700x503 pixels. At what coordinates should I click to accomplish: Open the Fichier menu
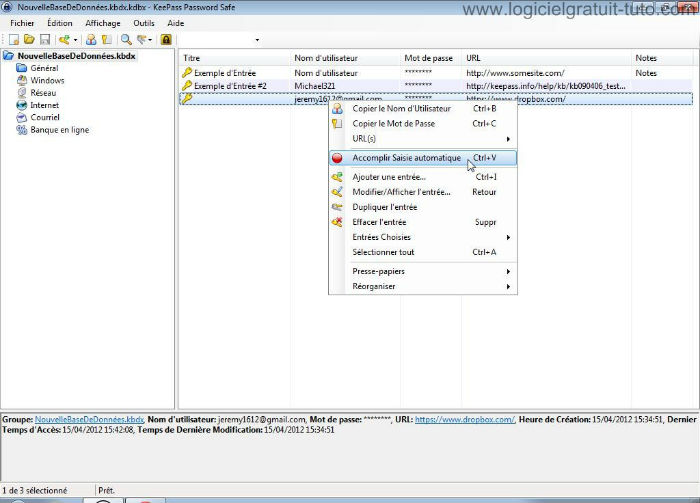click(x=22, y=23)
